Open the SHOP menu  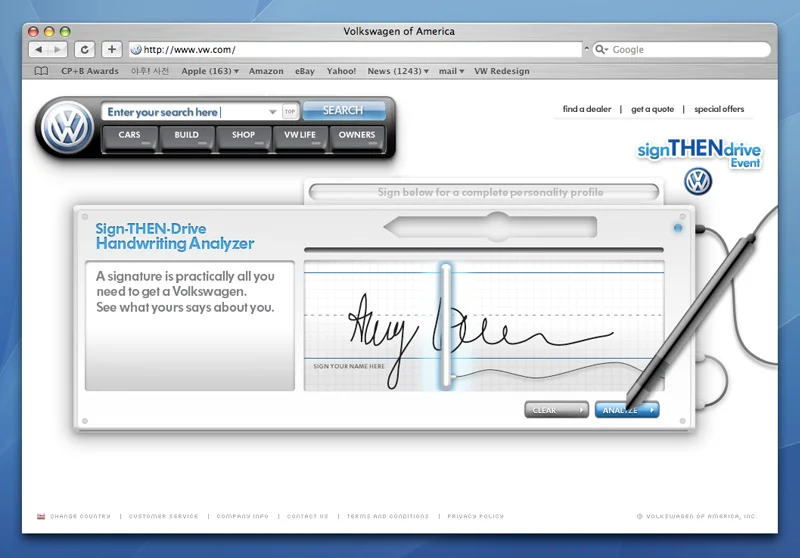click(x=243, y=138)
